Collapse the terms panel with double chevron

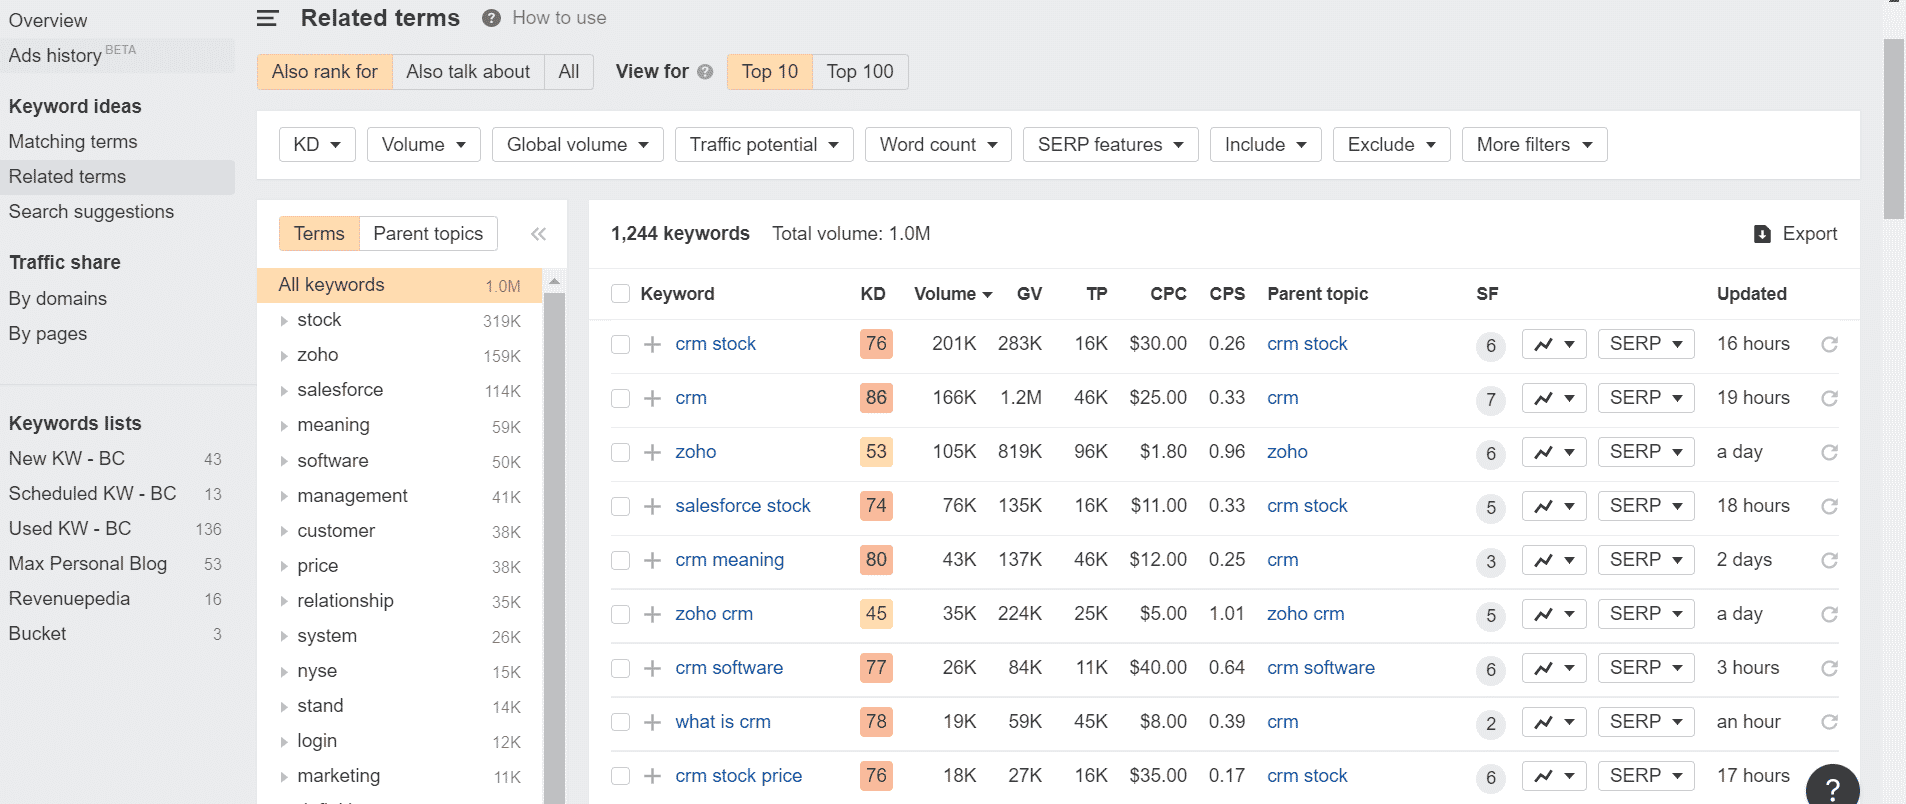pyautogui.click(x=538, y=234)
